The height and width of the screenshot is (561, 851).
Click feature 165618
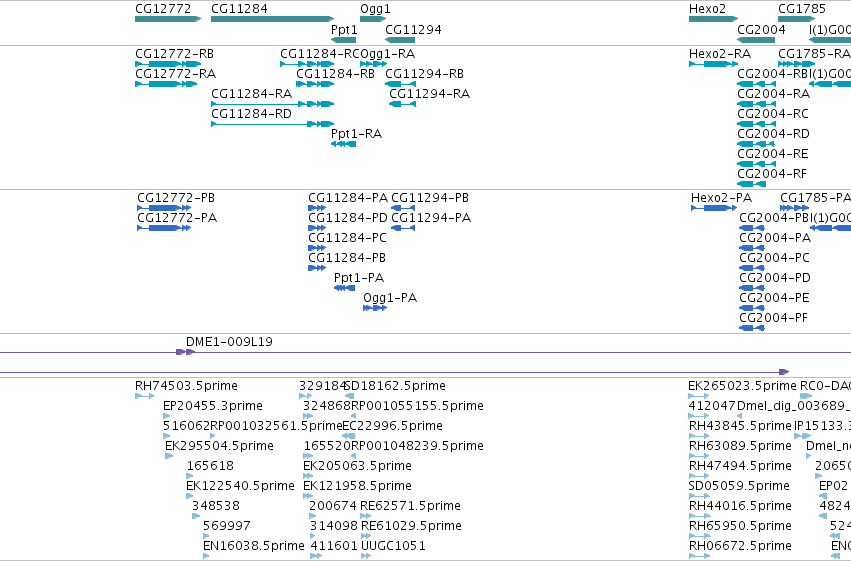tap(189, 476)
